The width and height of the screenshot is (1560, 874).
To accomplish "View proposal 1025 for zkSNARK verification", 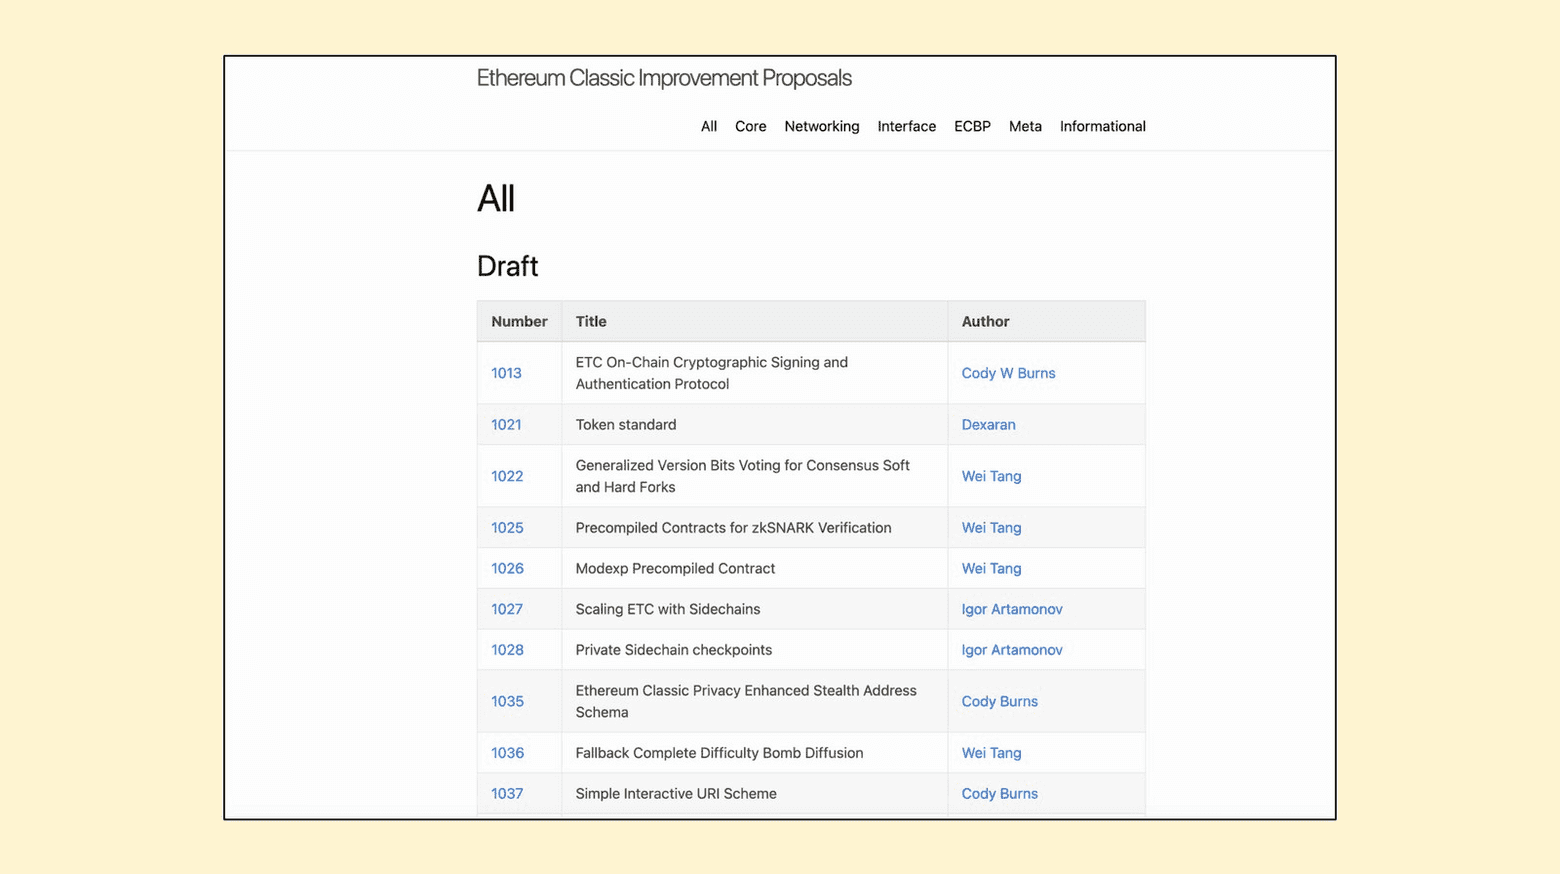I will point(507,528).
